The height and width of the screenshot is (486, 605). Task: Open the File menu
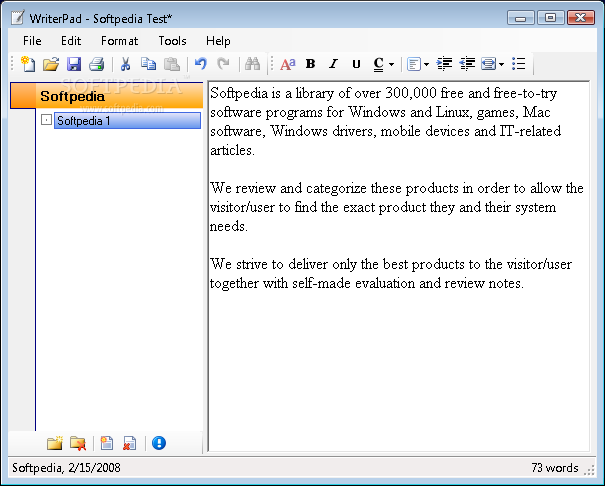[x=32, y=41]
